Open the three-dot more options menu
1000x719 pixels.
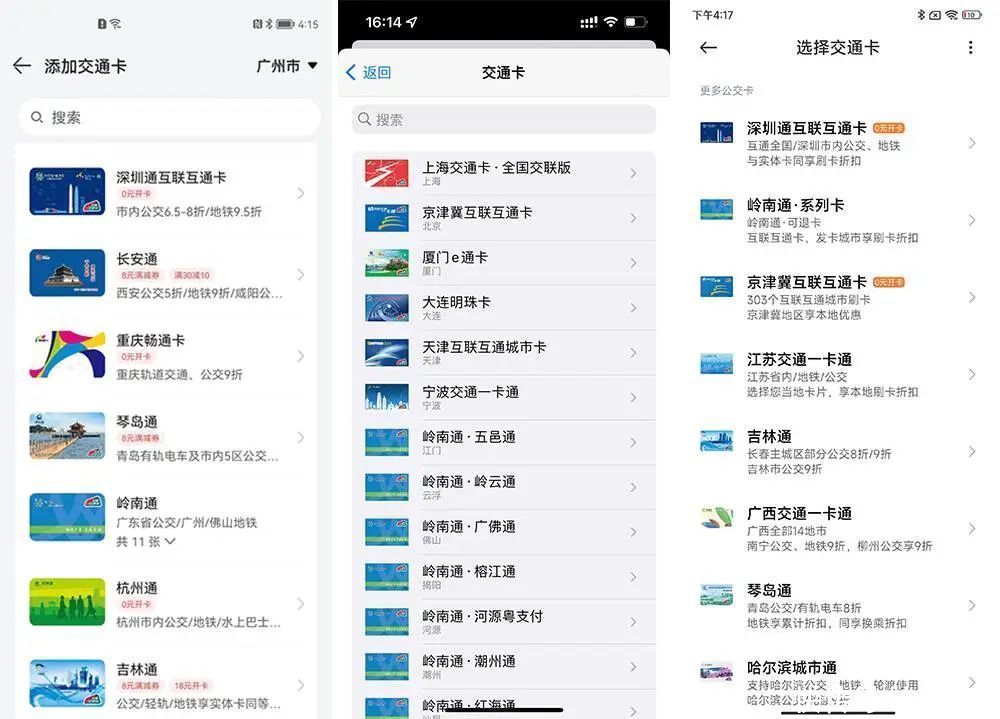coord(970,48)
